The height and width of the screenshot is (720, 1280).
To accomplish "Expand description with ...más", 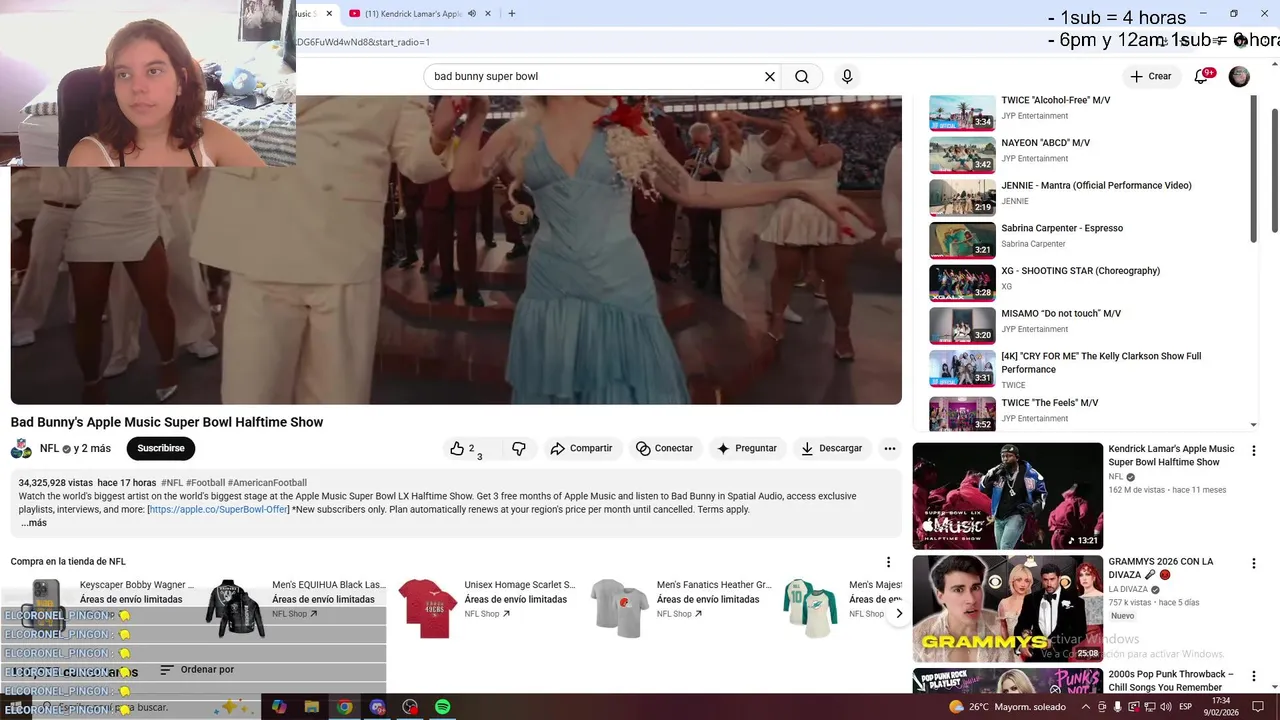I will [33, 523].
